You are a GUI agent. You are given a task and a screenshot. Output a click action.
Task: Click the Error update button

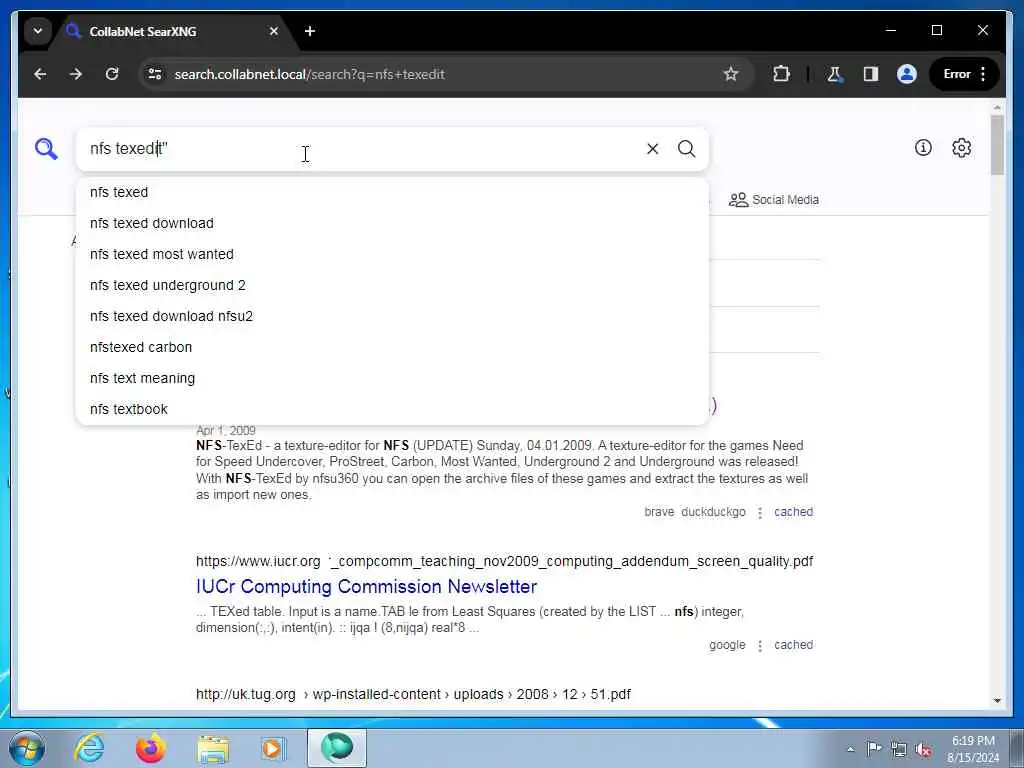(964, 74)
